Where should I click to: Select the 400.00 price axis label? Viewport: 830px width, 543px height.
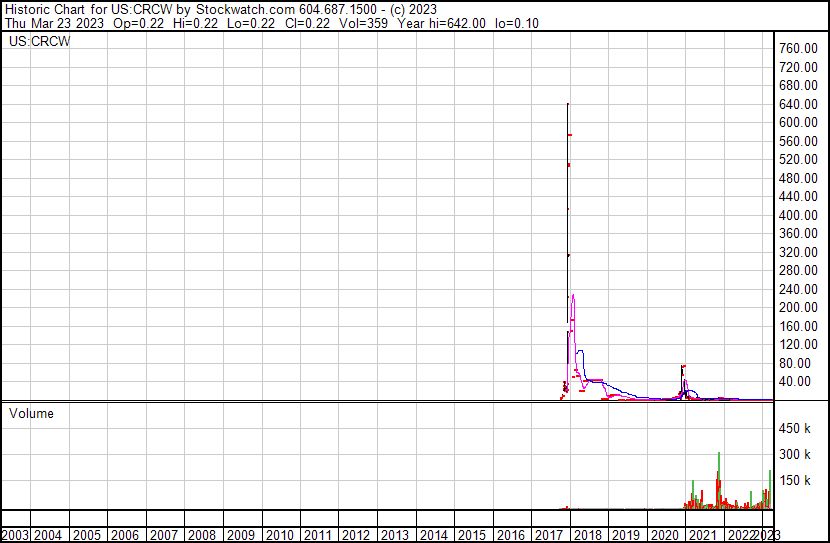(x=799, y=215)
